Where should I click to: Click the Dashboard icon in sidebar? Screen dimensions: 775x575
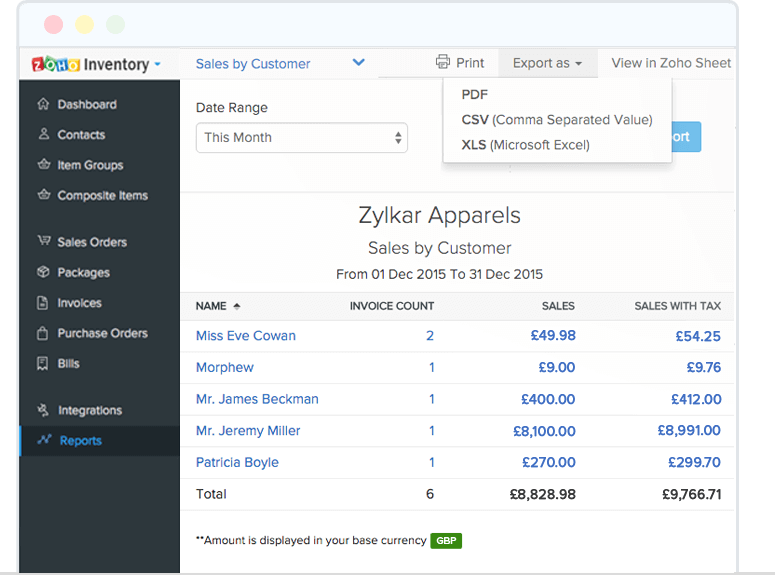pyautogui.click(x=43, y=104)
